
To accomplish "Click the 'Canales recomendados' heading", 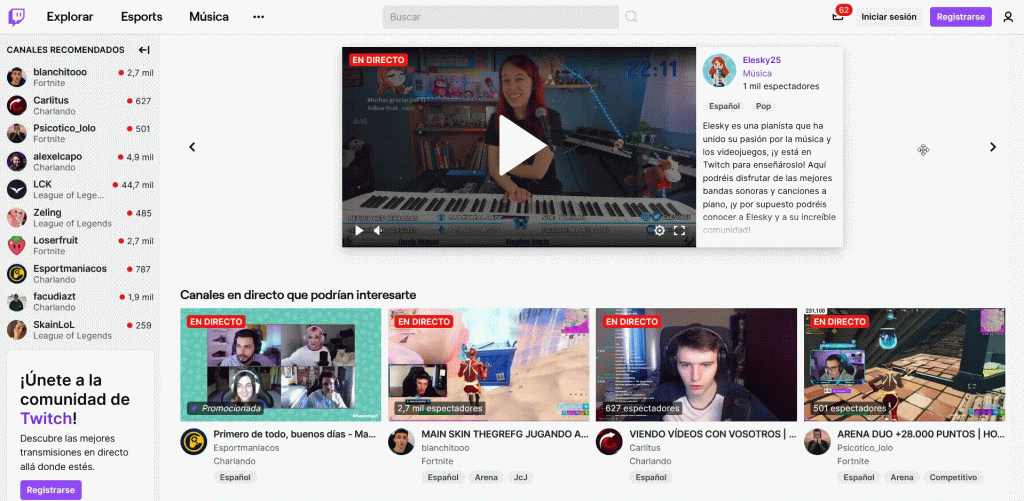I will [65, 50].
